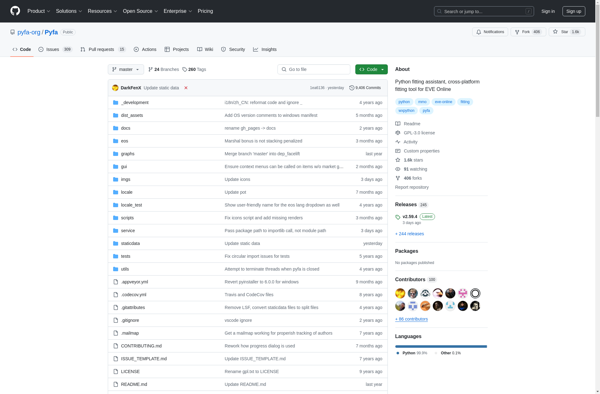The image size is (600, 394).
Task: Expand the Open Source menu
Action: [140, 11]
